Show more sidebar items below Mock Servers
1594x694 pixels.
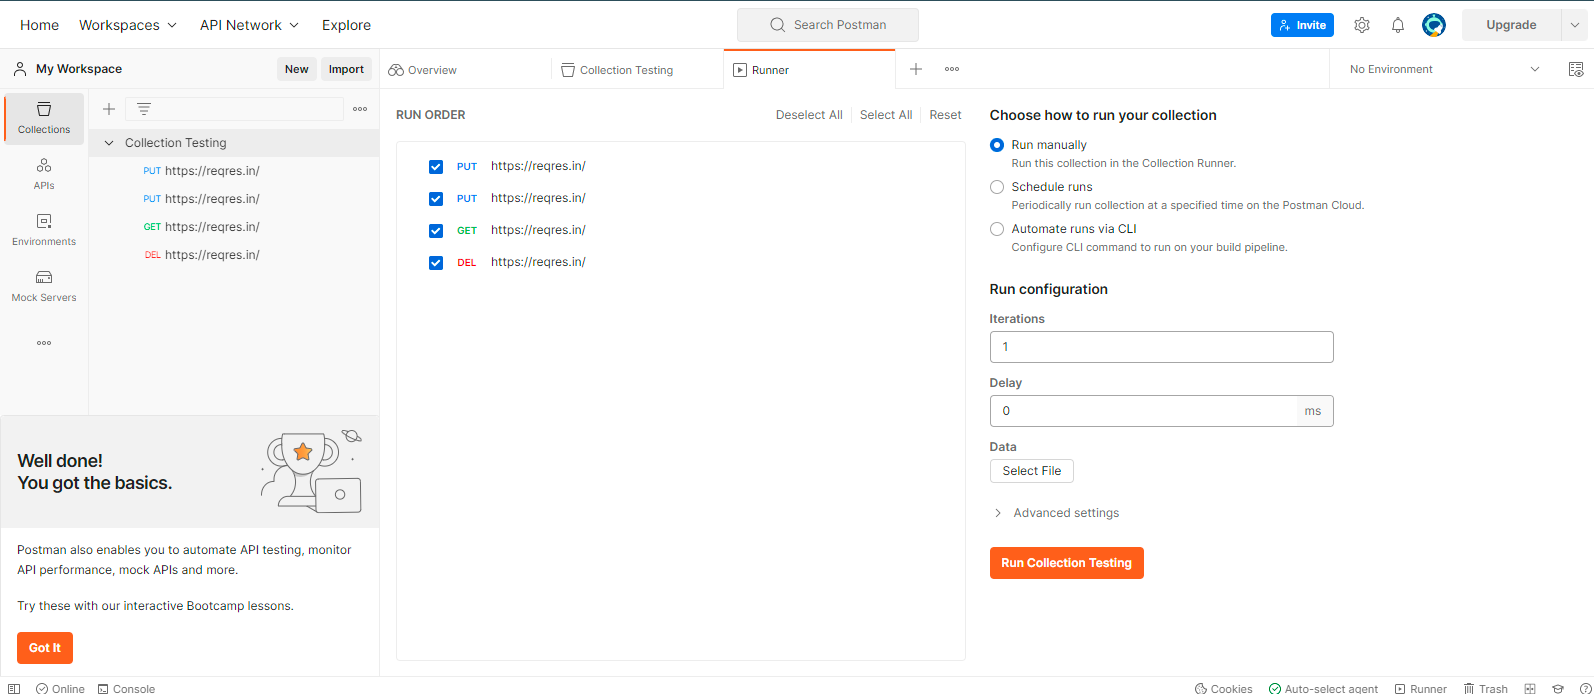pos(44,343)
